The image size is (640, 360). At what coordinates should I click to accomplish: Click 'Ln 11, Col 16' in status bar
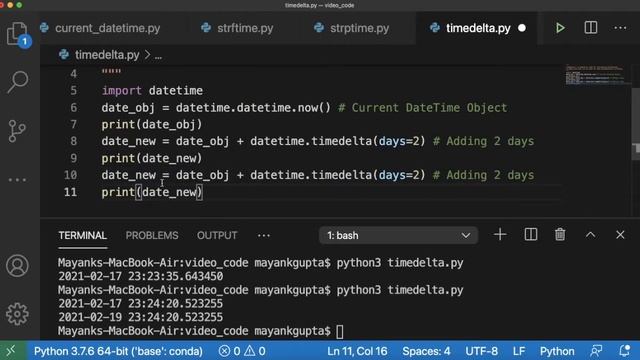(357, 351)
